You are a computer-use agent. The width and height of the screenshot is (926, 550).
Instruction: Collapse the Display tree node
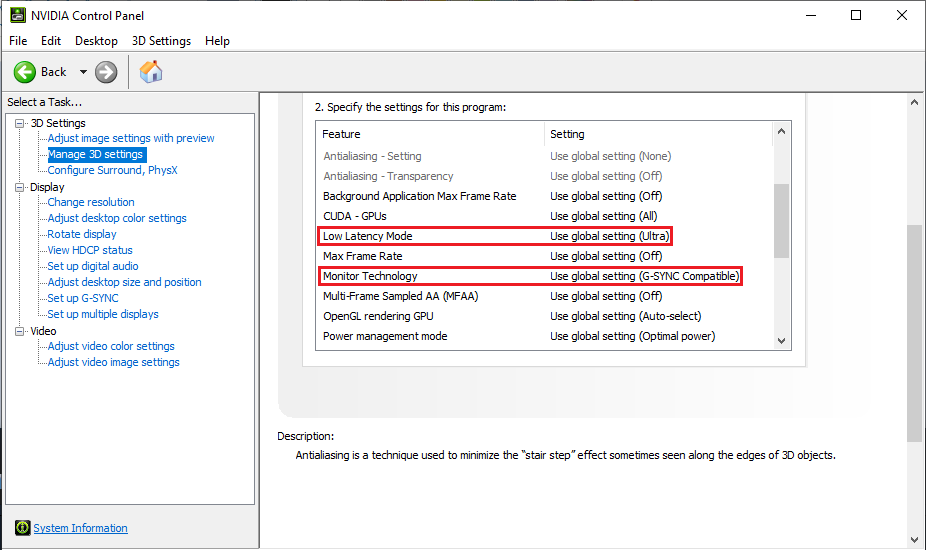[x=20, y=187]
